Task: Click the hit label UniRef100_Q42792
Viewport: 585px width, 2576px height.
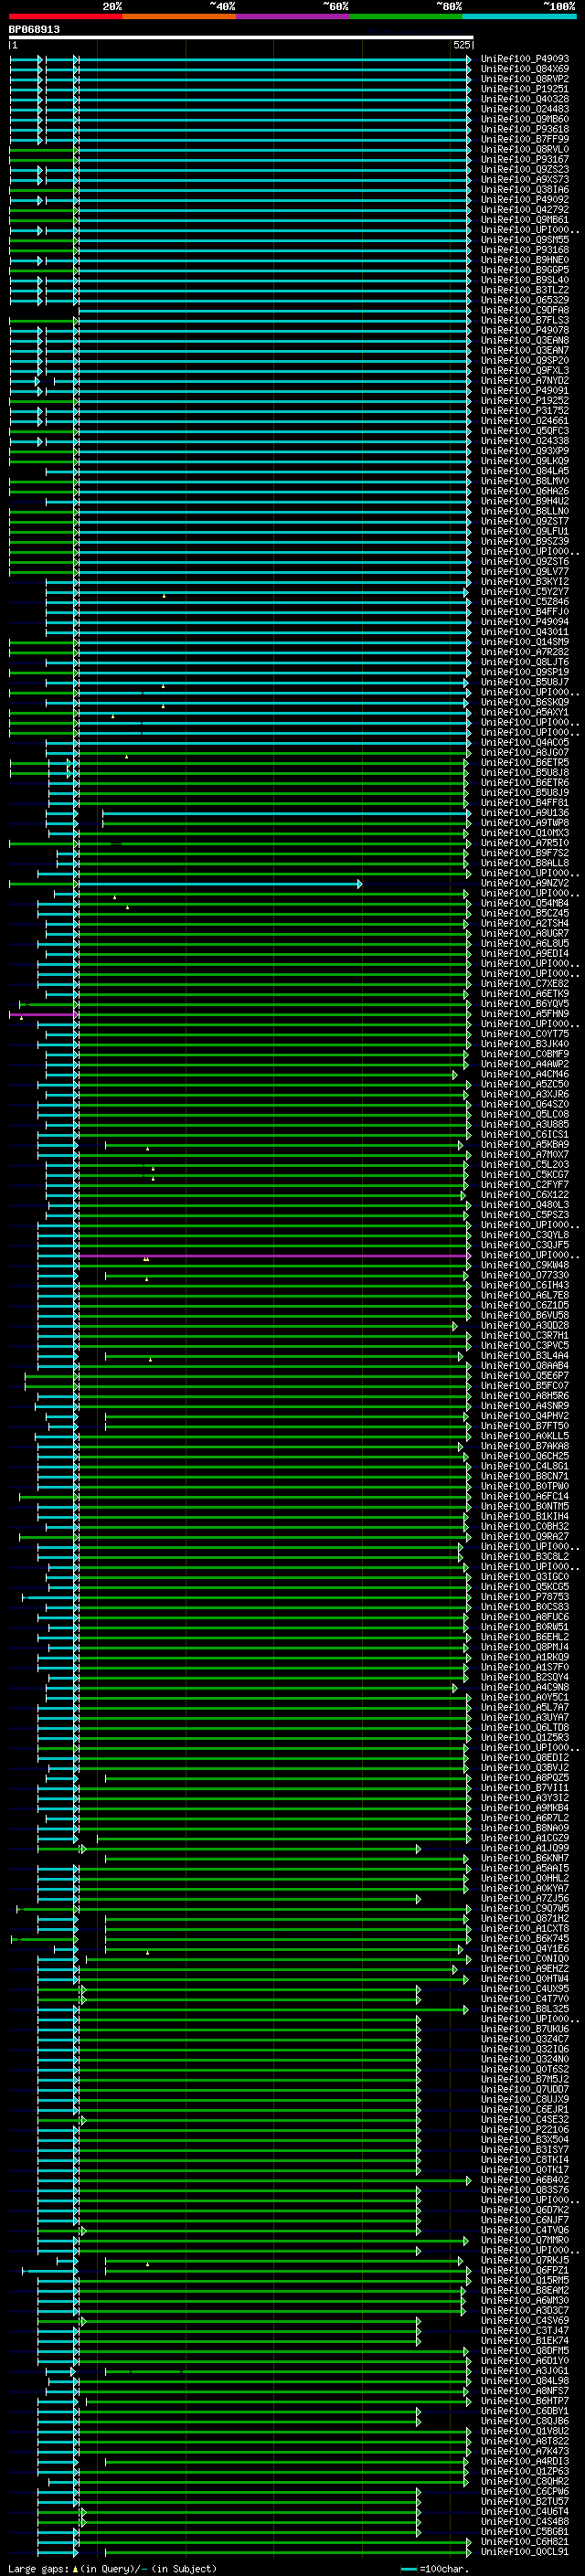Action: 525,210
